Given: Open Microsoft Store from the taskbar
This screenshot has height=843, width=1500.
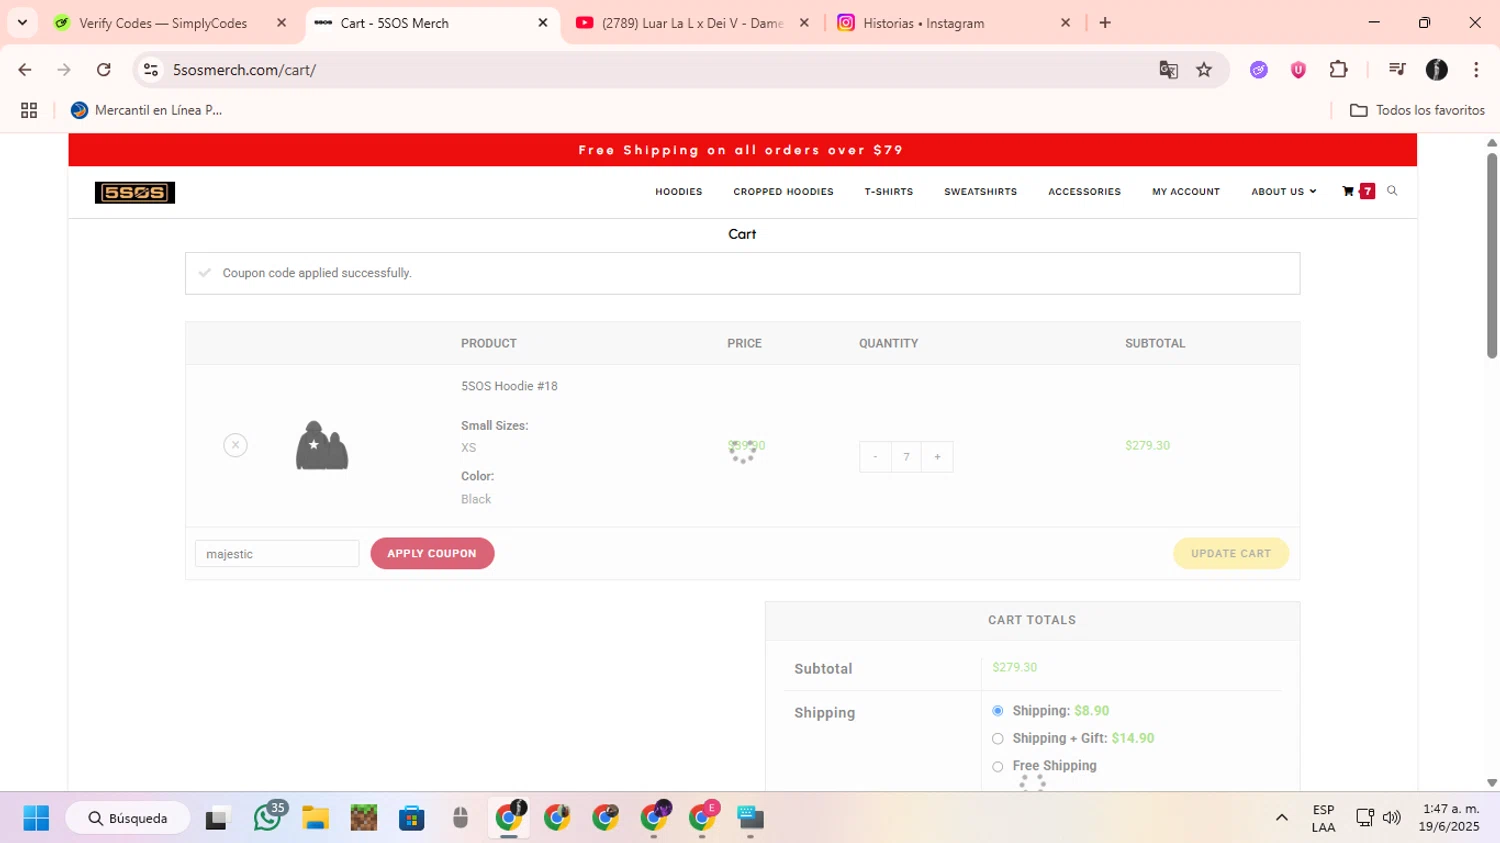Looking at the screenshot, I should tap(412, 818).
